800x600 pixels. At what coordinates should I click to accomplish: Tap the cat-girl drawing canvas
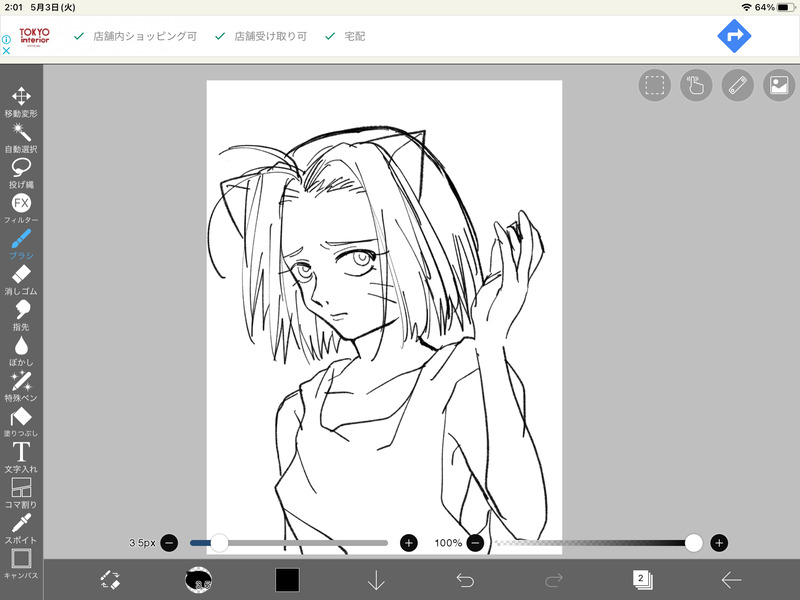pyautogui.click(x=384, y=317)
